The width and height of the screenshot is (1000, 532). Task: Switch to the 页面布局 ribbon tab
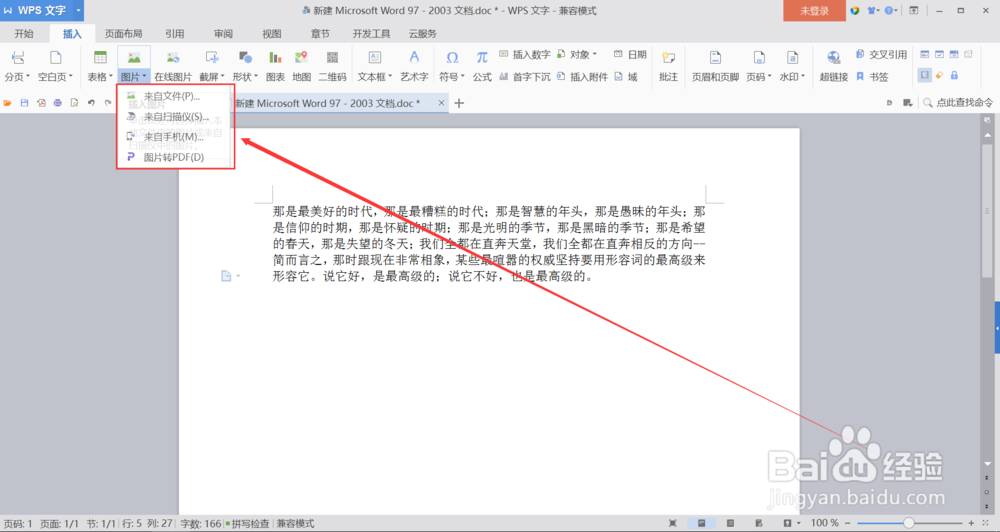coord(124,34)
